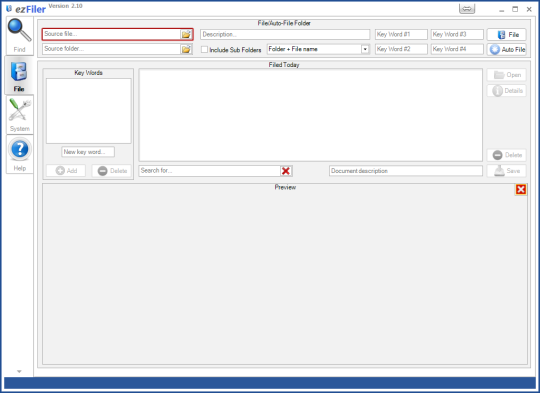The height and width of the screenshot is (393, 540).
Task: Focus the Source file input field
Action: [112, 34]
